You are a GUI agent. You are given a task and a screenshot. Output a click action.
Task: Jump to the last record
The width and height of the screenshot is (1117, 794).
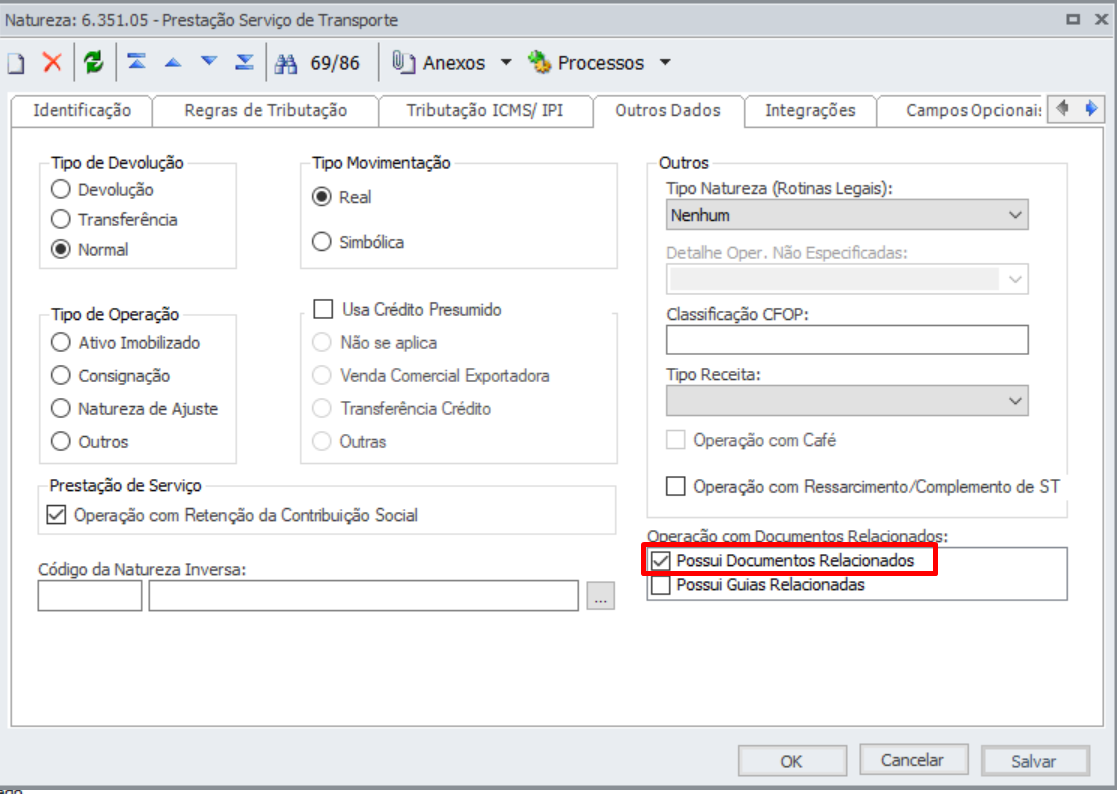point(244,63)
